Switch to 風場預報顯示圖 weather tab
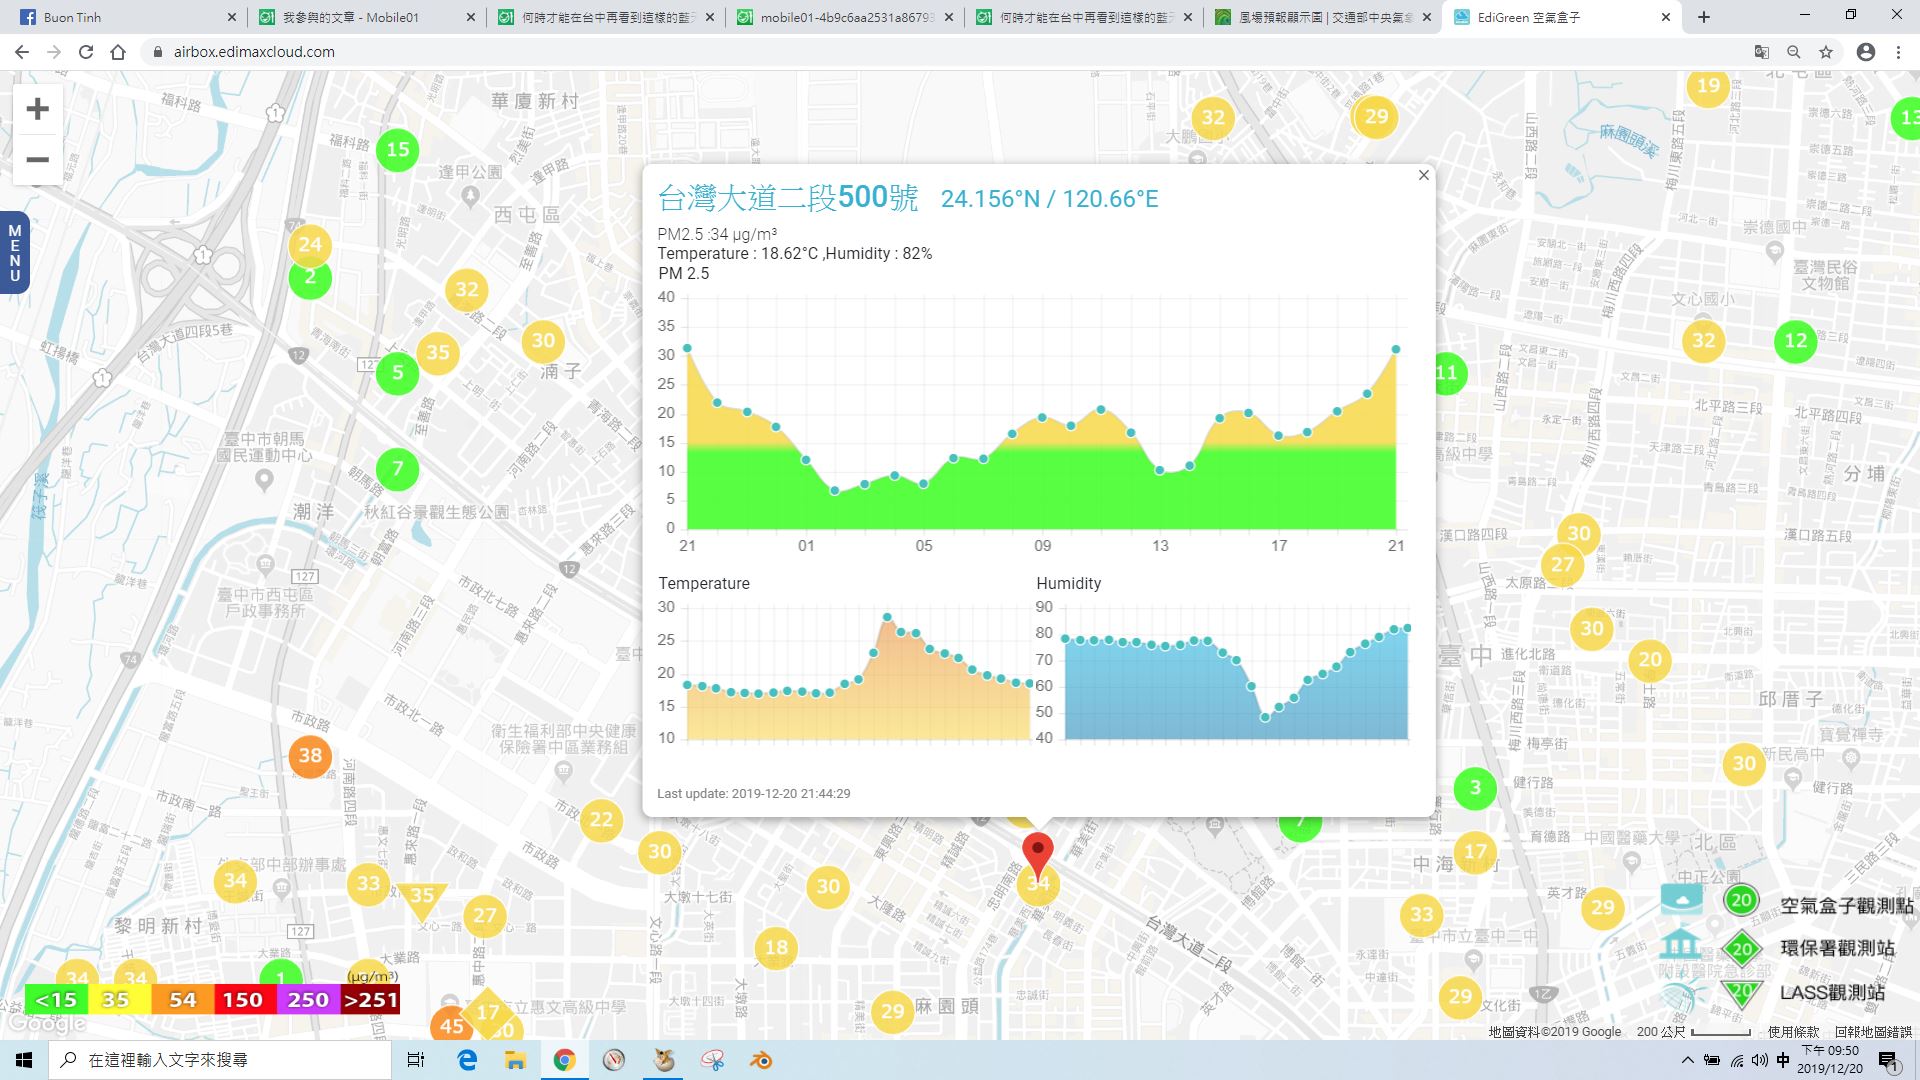Viewport: 1920px width, 1080px height. click(1322, 17)
